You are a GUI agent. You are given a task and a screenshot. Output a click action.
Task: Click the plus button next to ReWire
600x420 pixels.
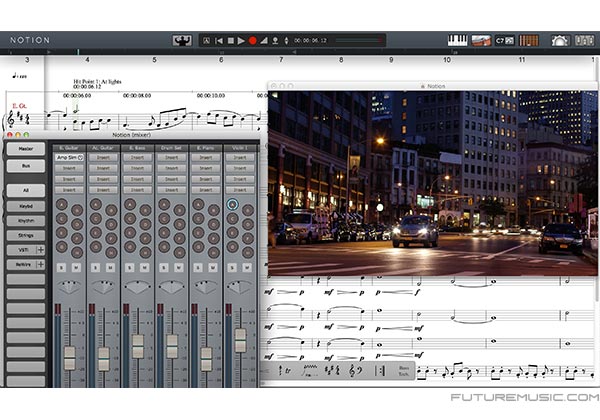coord(40,264)
